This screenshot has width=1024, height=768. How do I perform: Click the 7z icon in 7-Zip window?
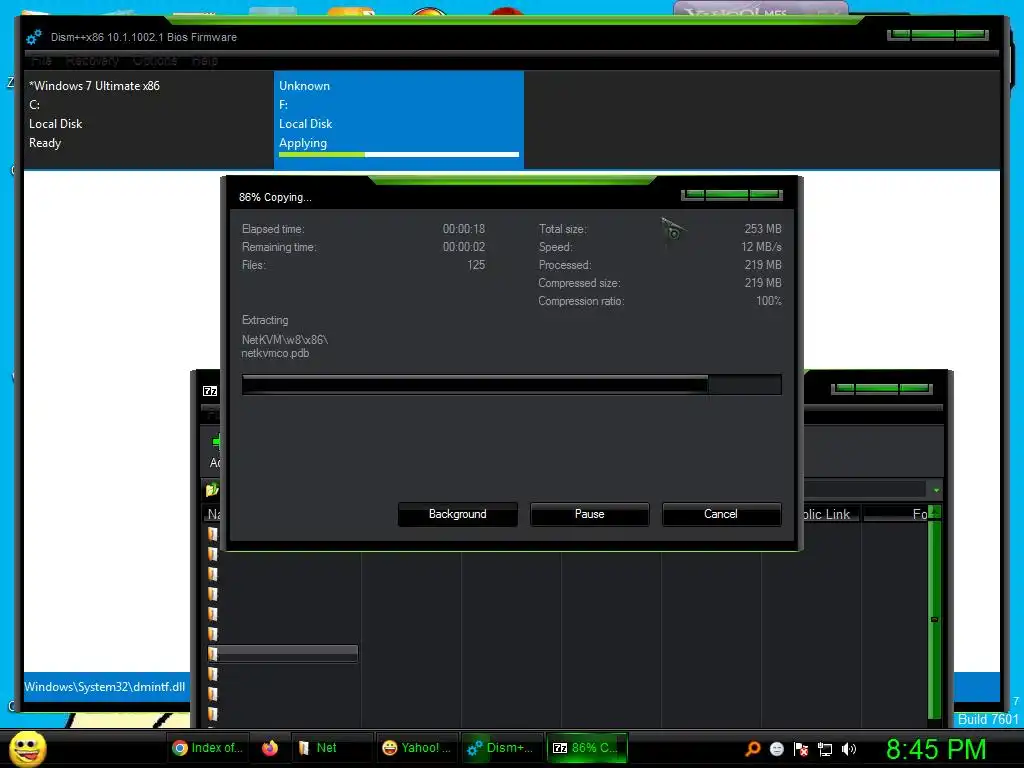[210, 391]
